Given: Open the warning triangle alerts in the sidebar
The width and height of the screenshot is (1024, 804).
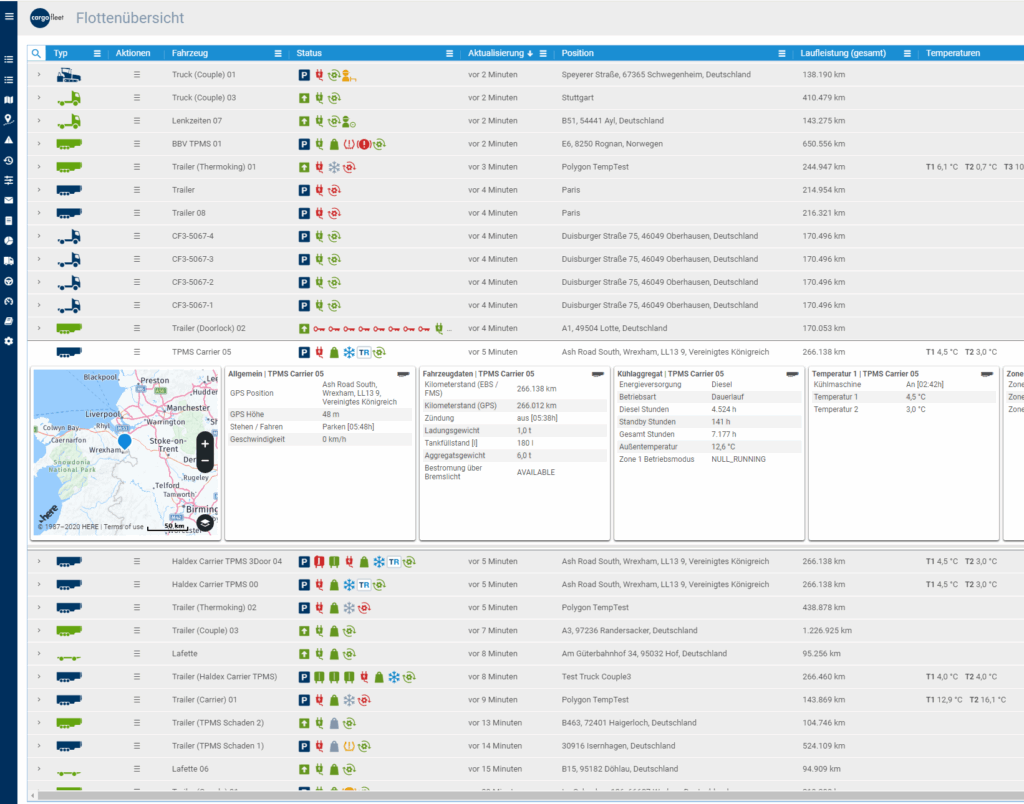Looking at the screenshot, I should pyautogui.click(x=9, y=140).
